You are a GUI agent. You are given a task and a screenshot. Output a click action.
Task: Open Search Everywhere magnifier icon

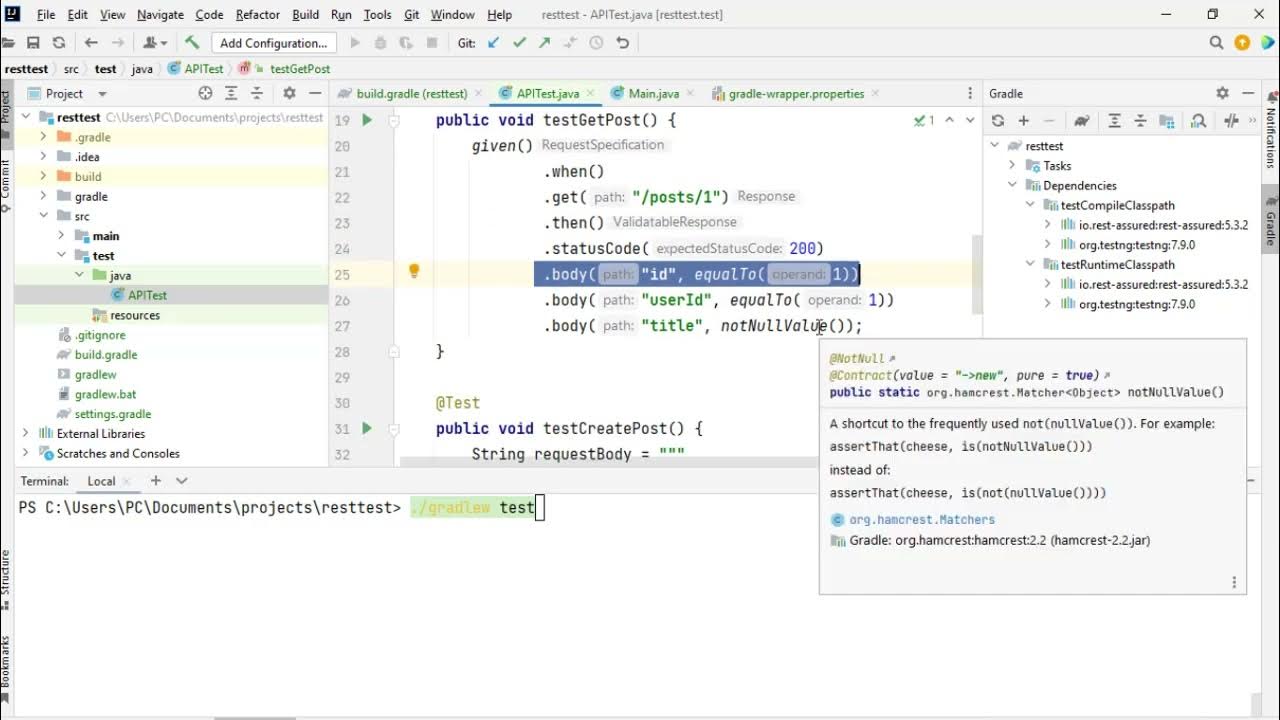click(1216, 43)
